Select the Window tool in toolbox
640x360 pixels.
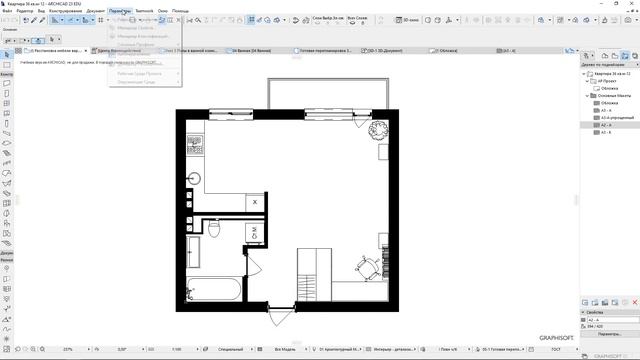click(x=7, y=103)
